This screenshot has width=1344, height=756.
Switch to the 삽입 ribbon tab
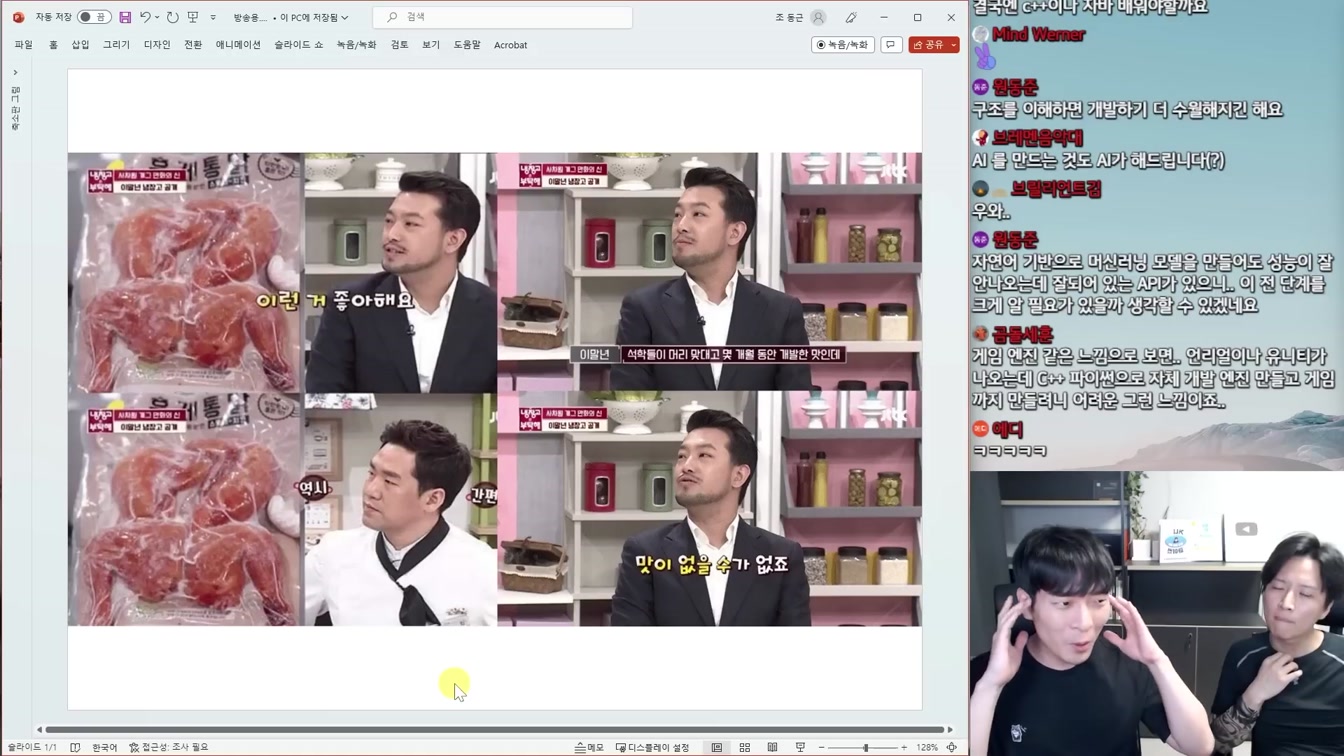(80, 45)
